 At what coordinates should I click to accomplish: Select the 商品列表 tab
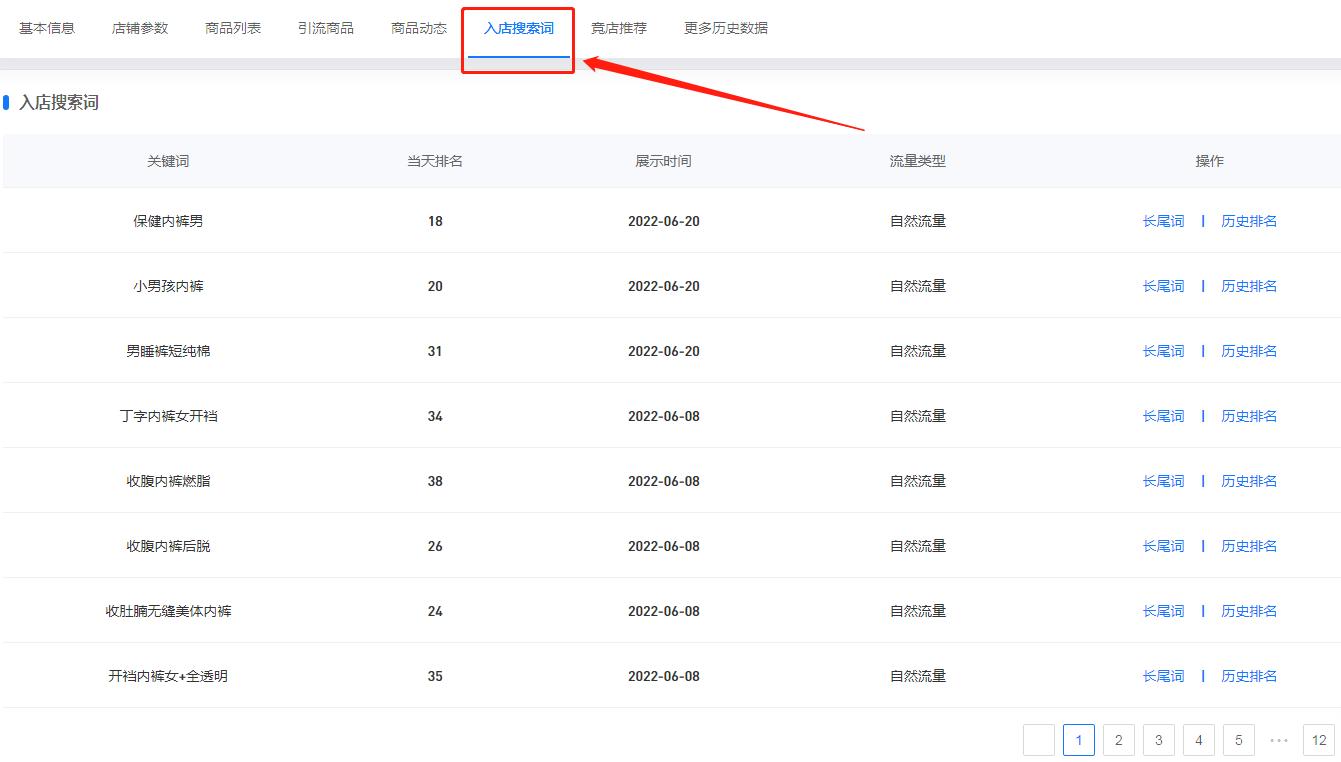point(233,28)
